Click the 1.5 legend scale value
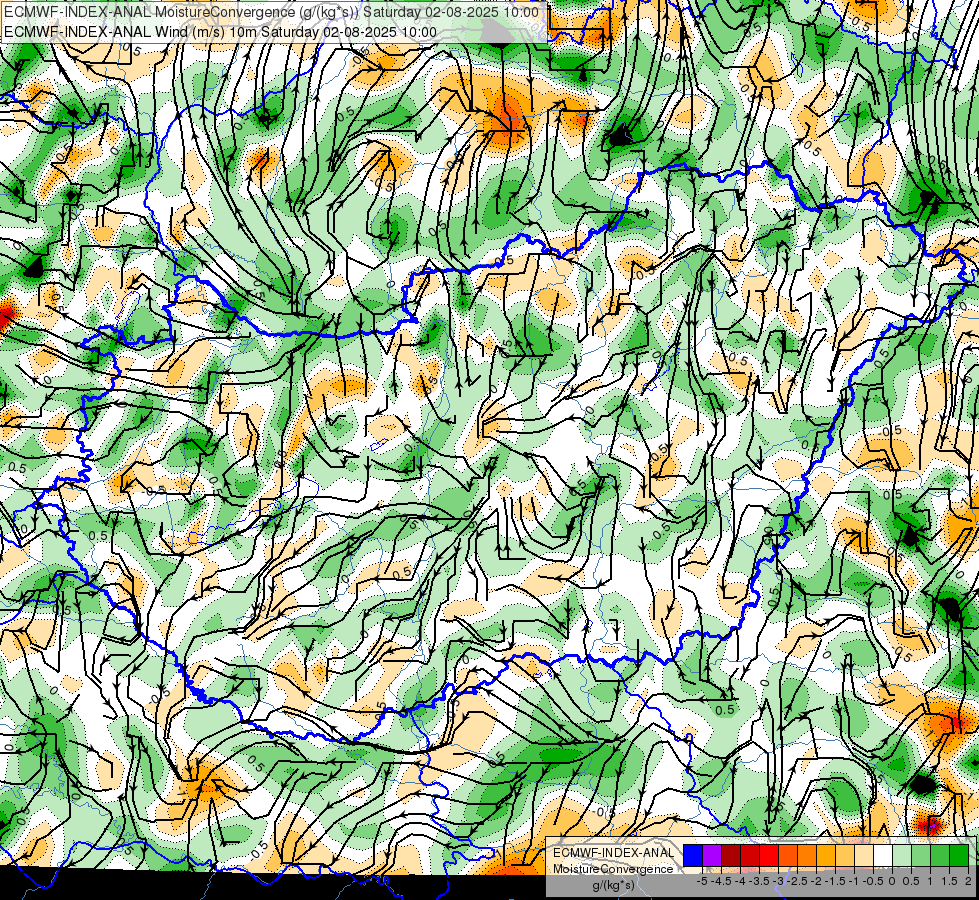Image resolution: width=979 pixels, height=900 pixels. [949, 881]
